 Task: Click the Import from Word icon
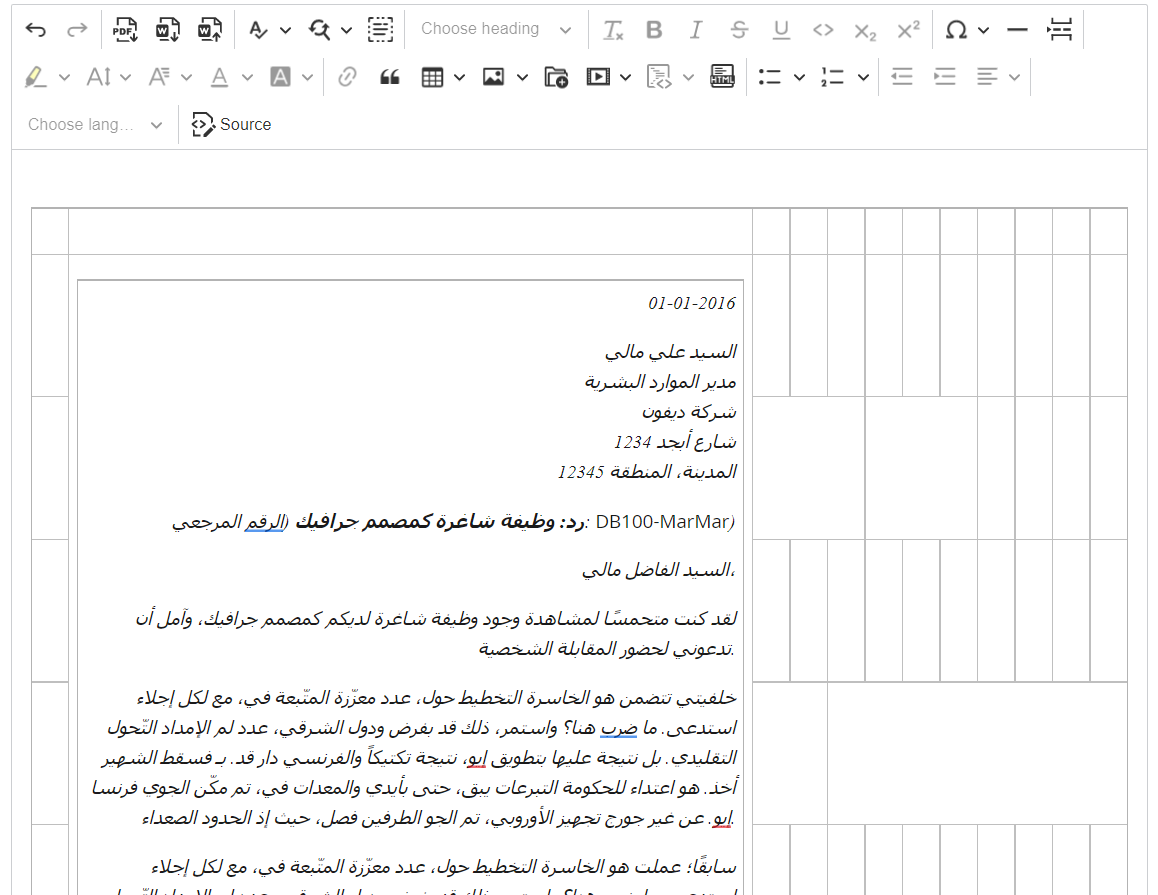tap(209, 30)
